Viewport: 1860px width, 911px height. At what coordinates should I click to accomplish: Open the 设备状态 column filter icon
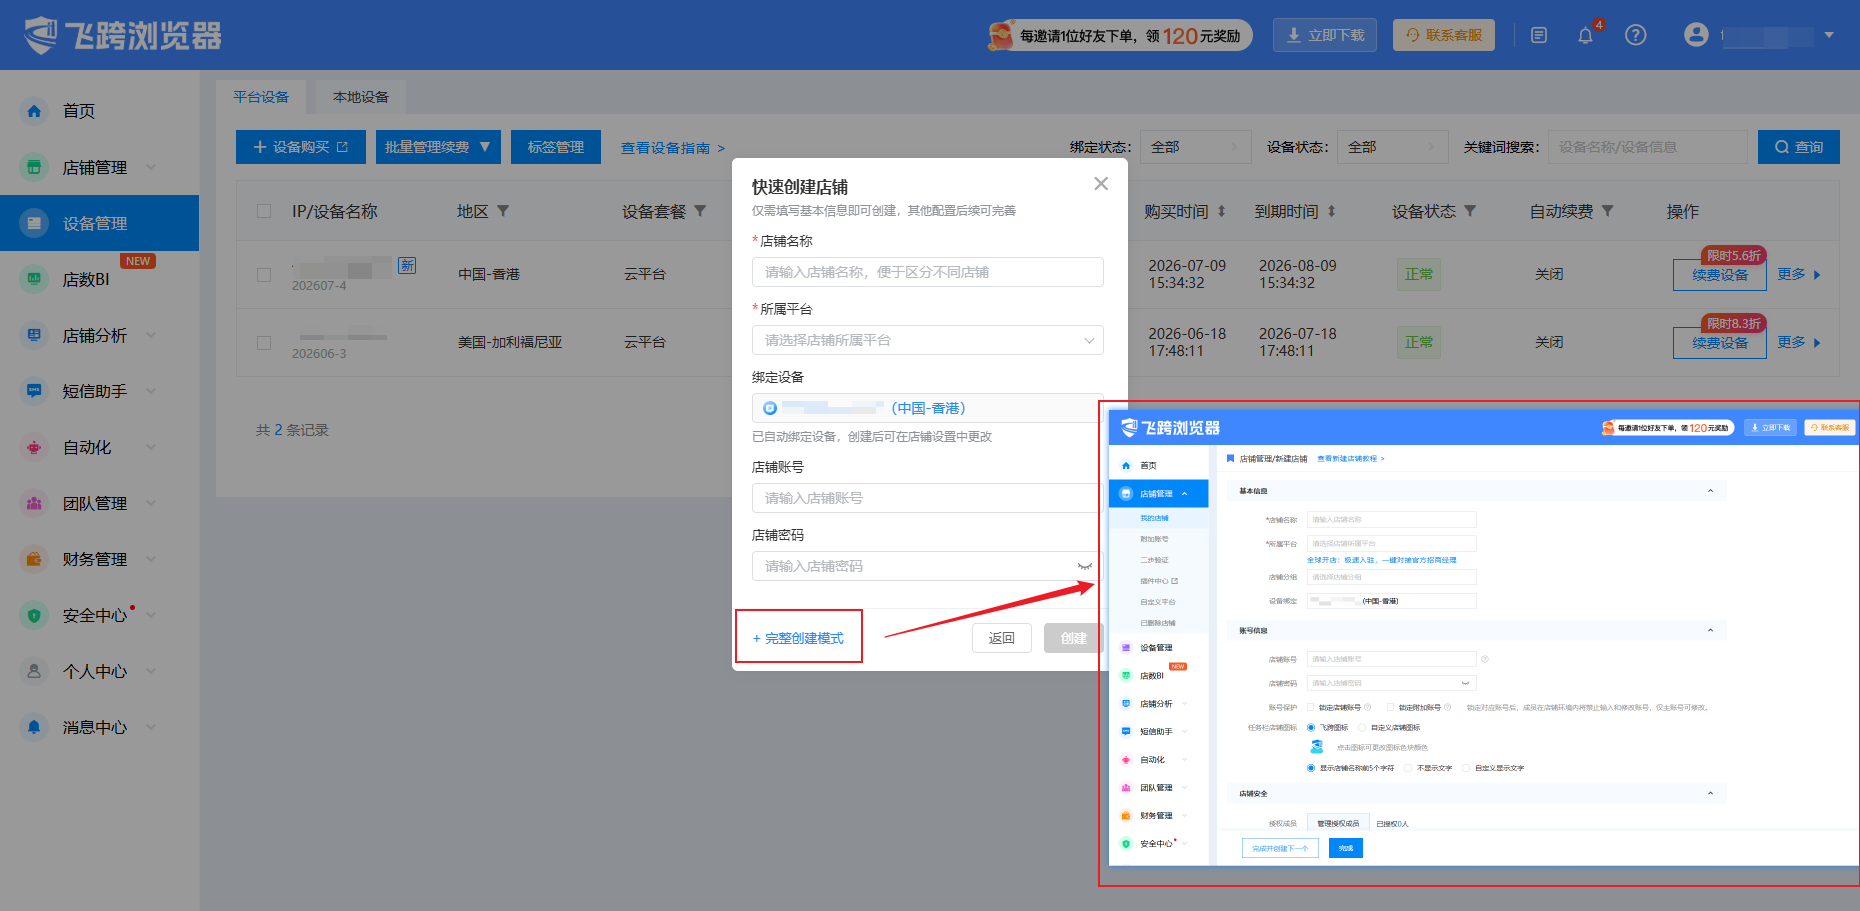(x=1470, y=211)
